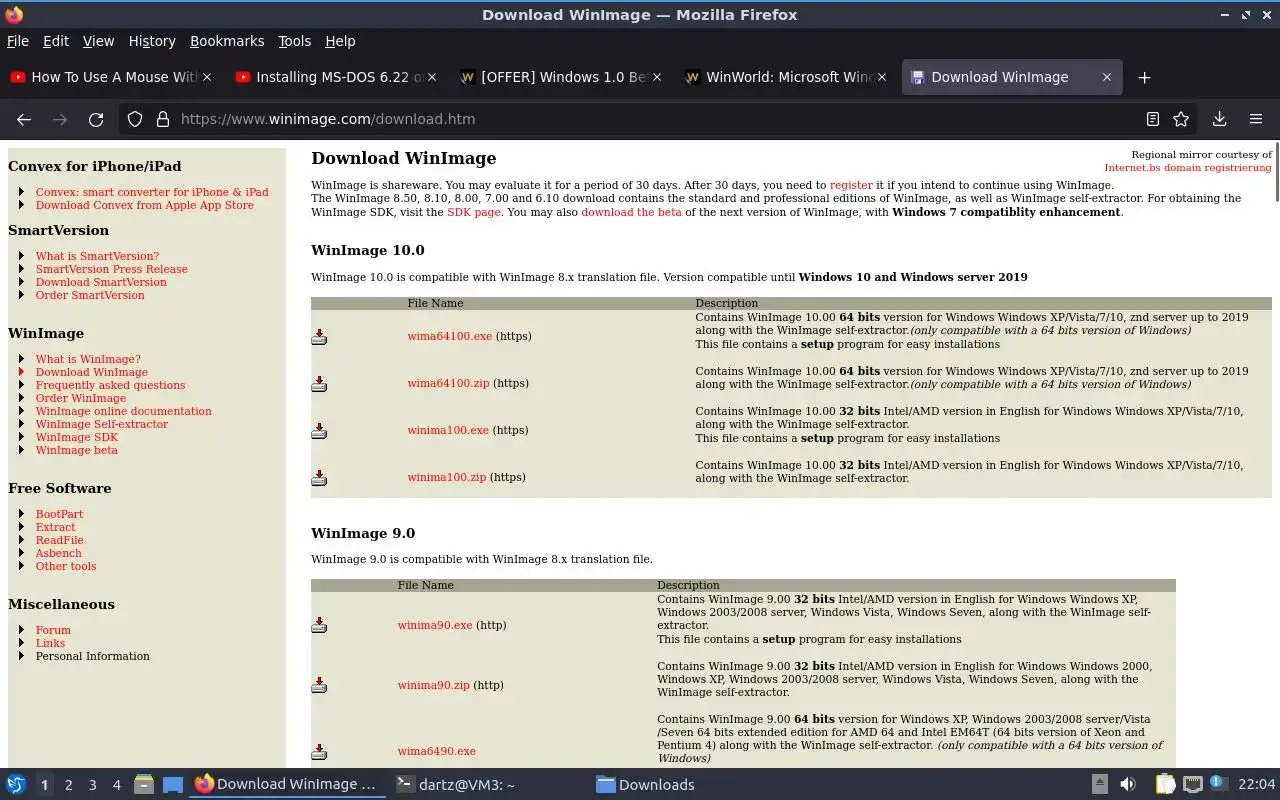Open the Forum link under Miscellaneous
Image resolution: width=1280 pixels, height=800 pixels.
[x=53, y=630]
